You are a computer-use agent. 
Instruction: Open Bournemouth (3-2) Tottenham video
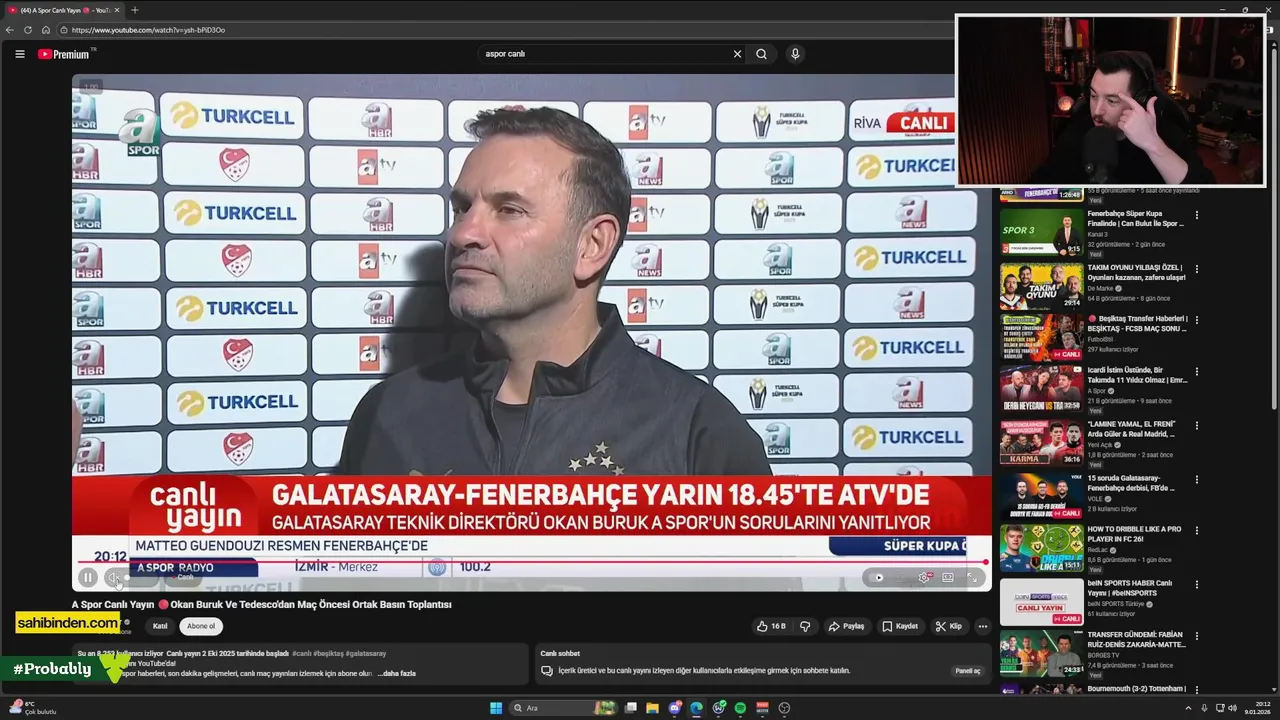click(x=1137, y=688)
